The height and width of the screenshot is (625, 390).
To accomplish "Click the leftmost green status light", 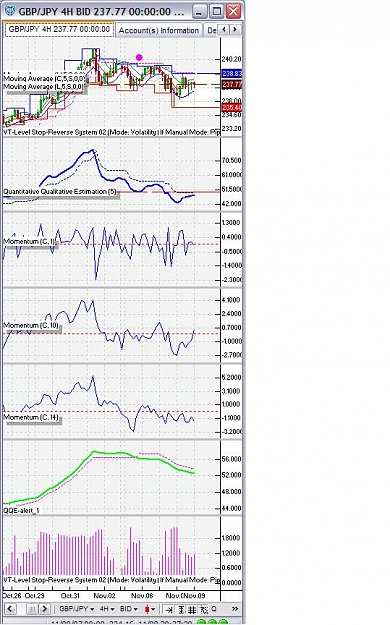I will click(201, 622).
